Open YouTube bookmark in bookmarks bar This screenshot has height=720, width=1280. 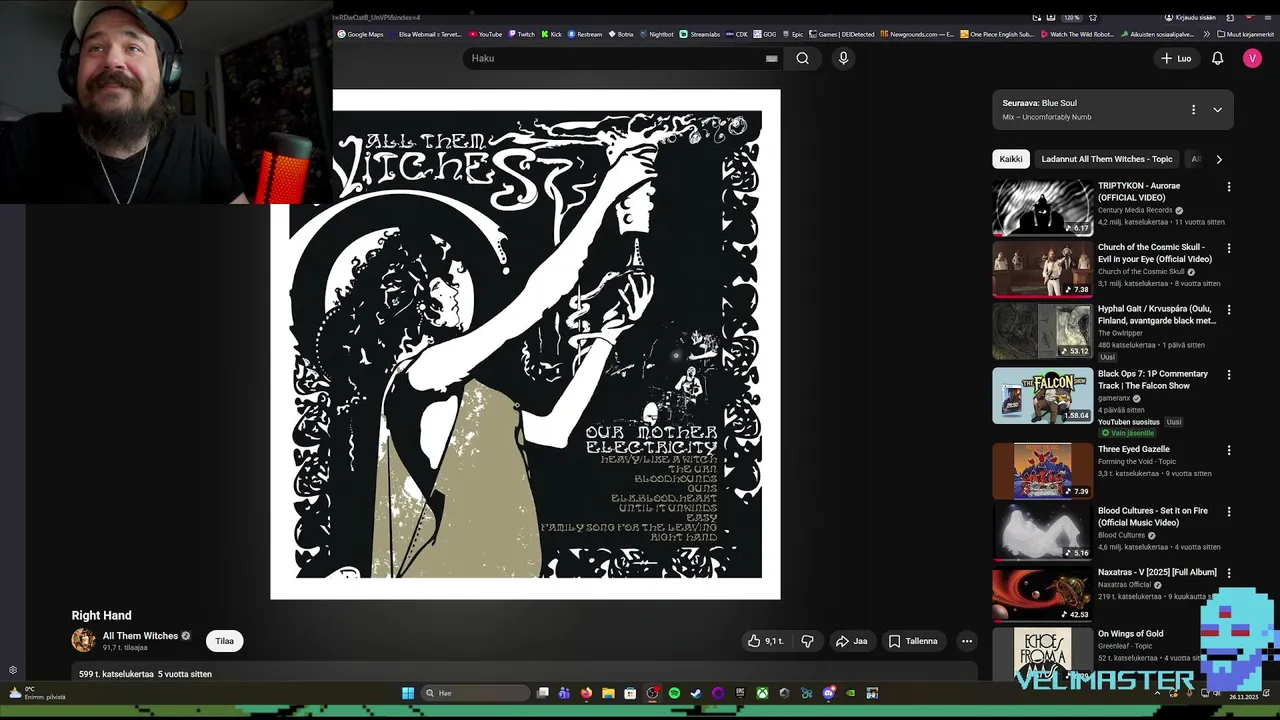485,34
